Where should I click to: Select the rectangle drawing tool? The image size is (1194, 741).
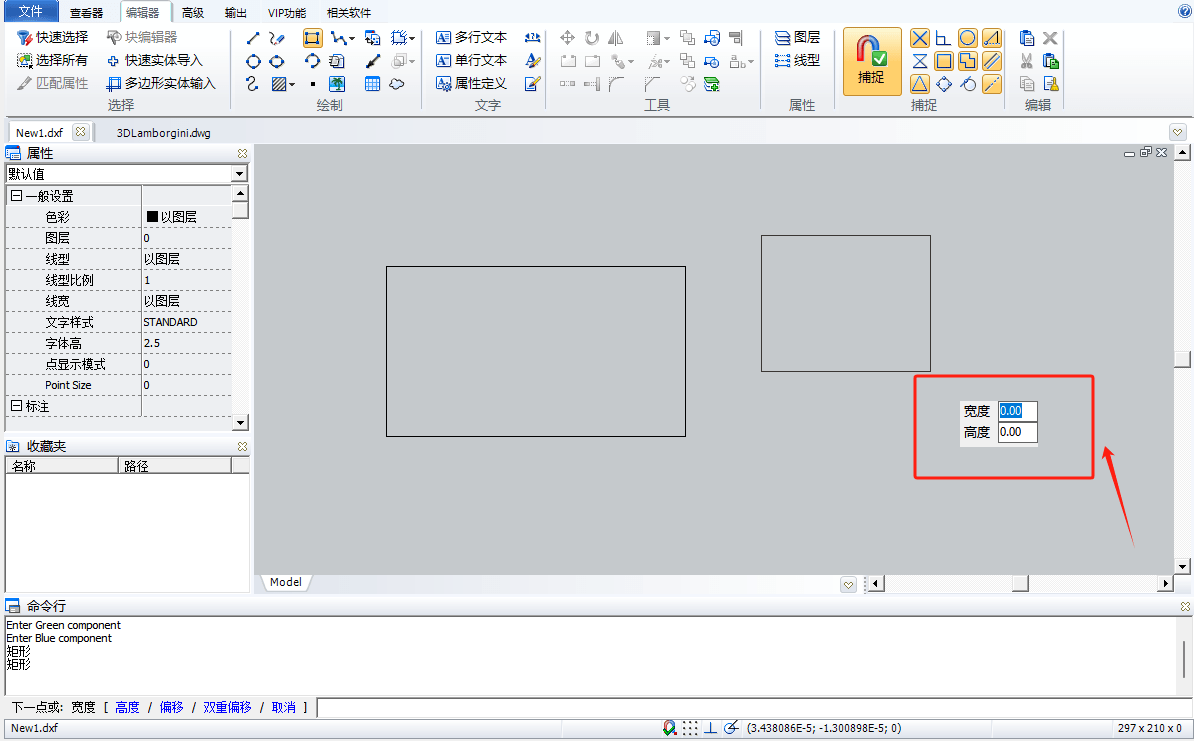coord(313,38)
